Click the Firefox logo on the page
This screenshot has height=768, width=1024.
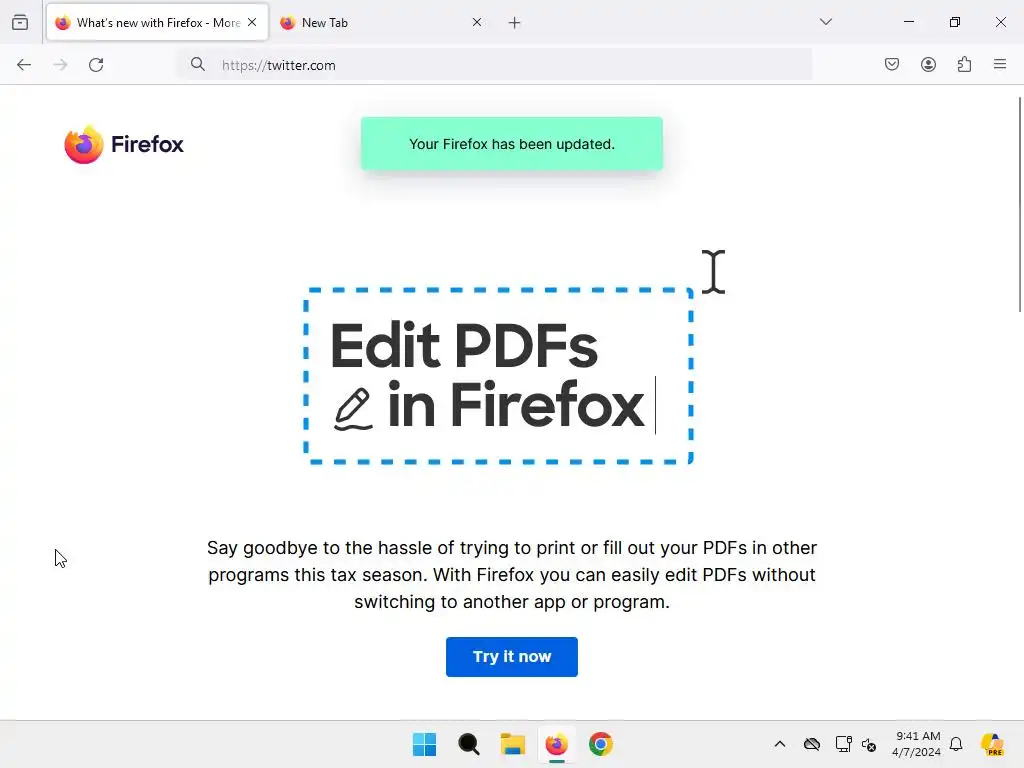[124, 144]
